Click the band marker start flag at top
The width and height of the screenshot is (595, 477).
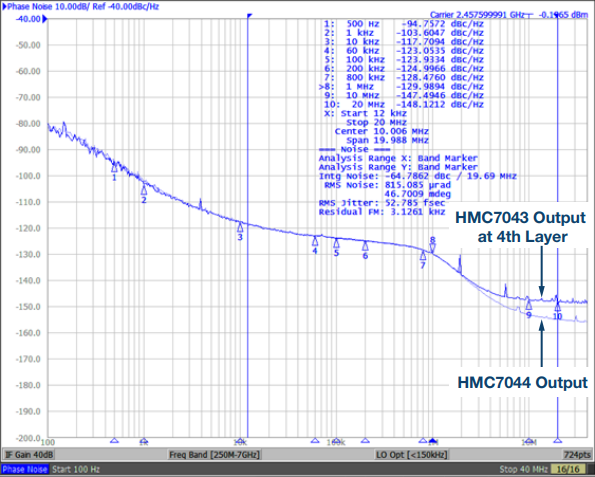coord(249,16)
